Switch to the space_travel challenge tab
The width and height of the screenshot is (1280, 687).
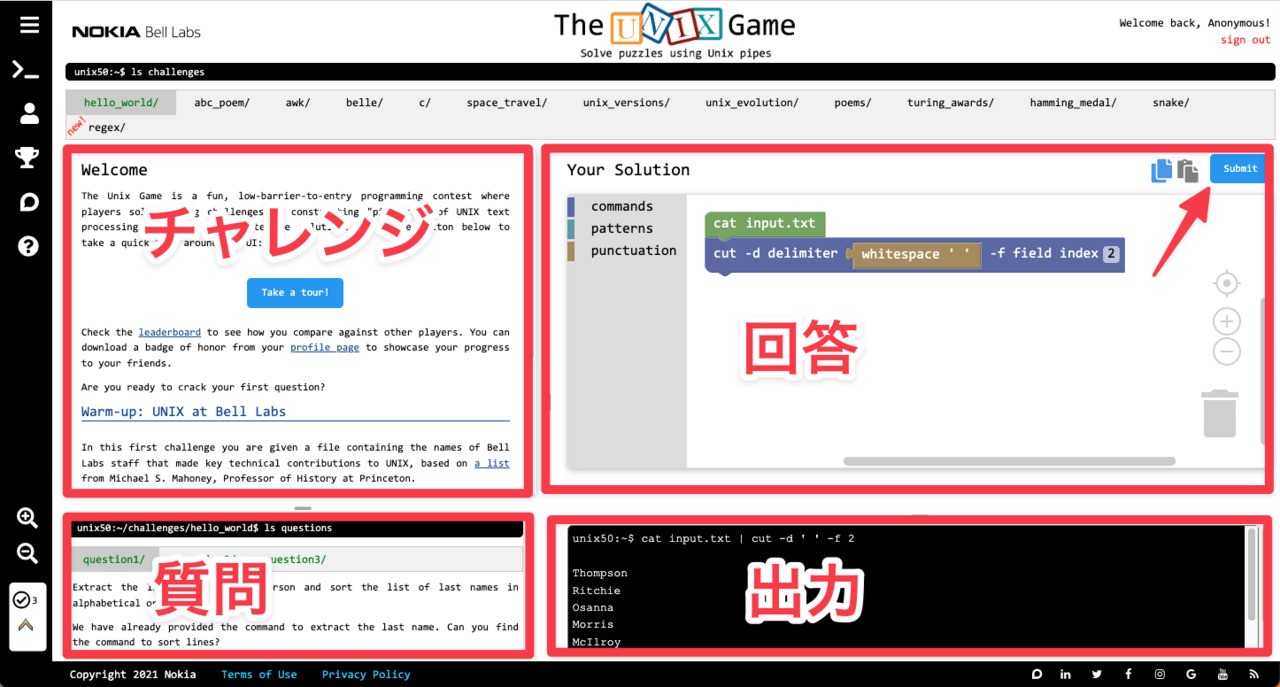coord(507,101)
